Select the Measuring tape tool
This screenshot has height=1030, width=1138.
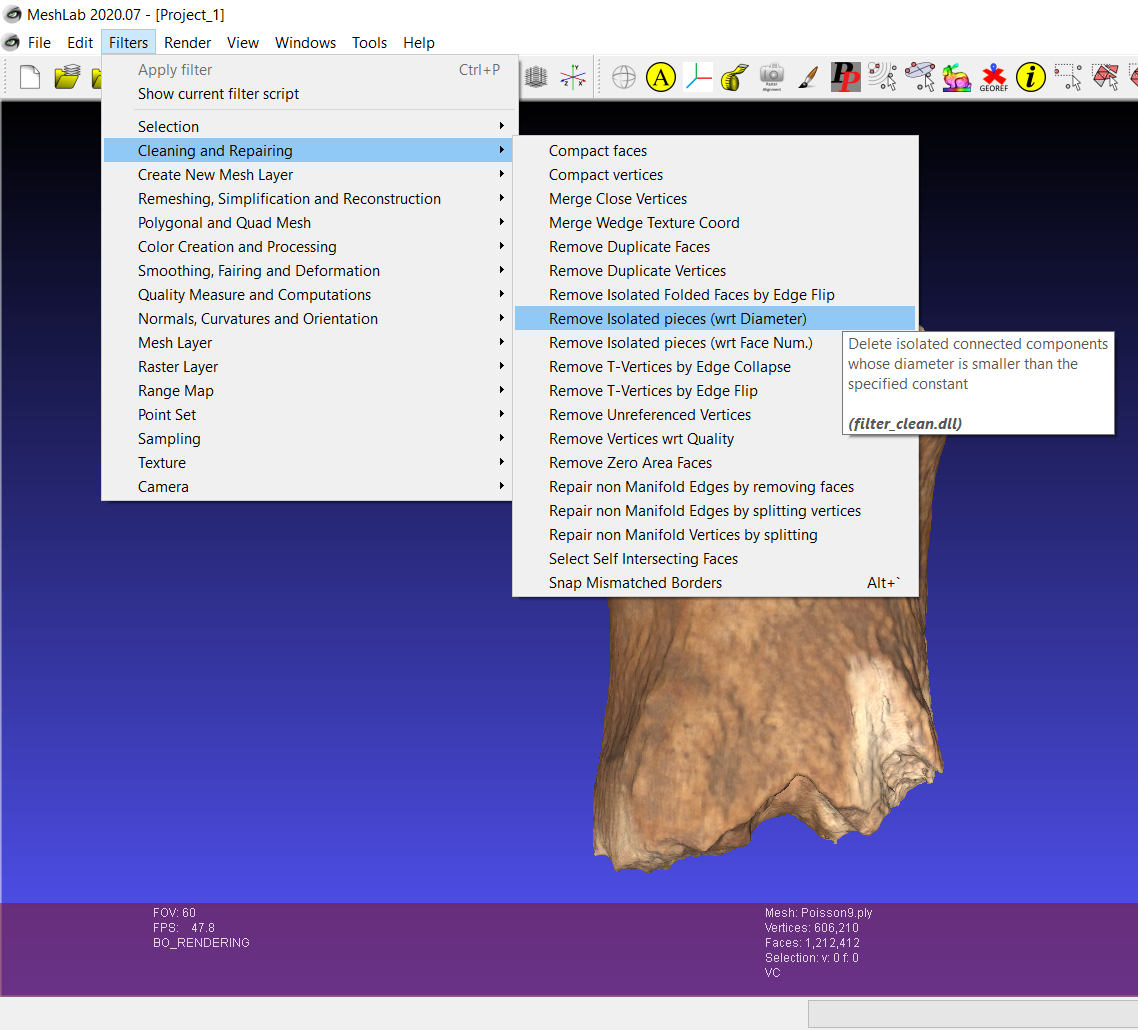click(x=734, y=77)
